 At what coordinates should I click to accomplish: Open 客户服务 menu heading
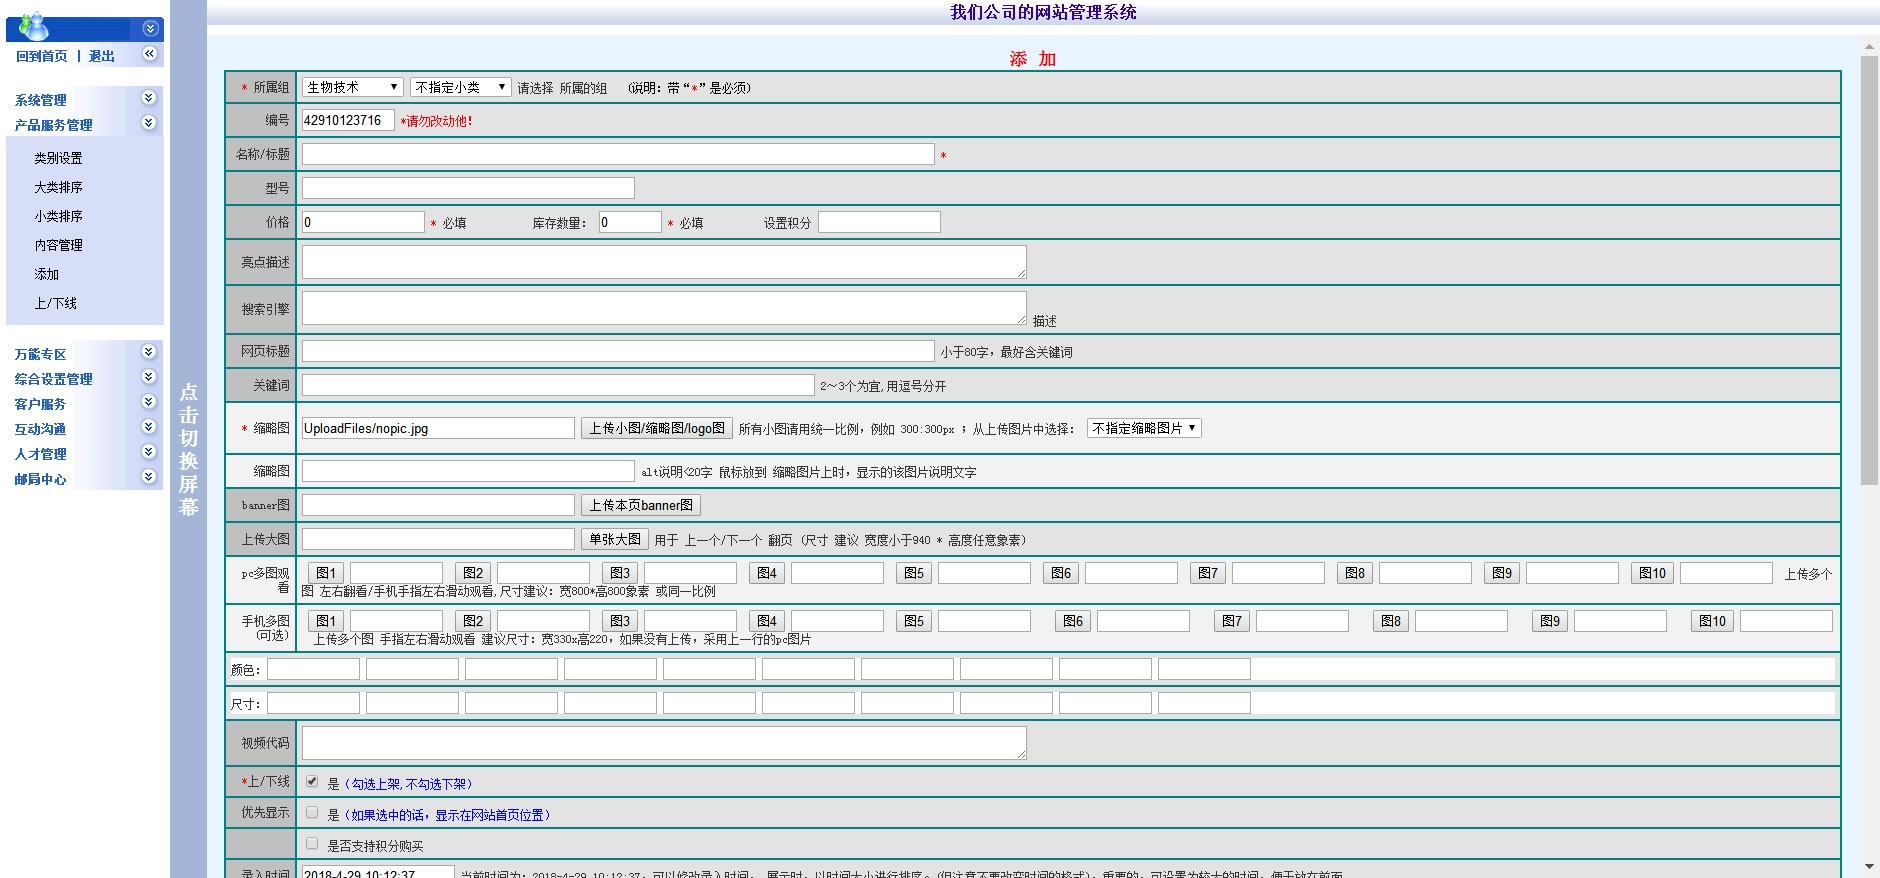click(40, 404)
